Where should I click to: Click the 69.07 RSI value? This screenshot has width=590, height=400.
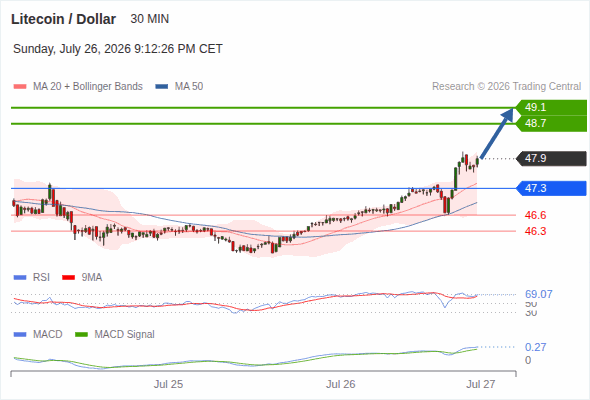pyautogui.click(x=539, y=294)
